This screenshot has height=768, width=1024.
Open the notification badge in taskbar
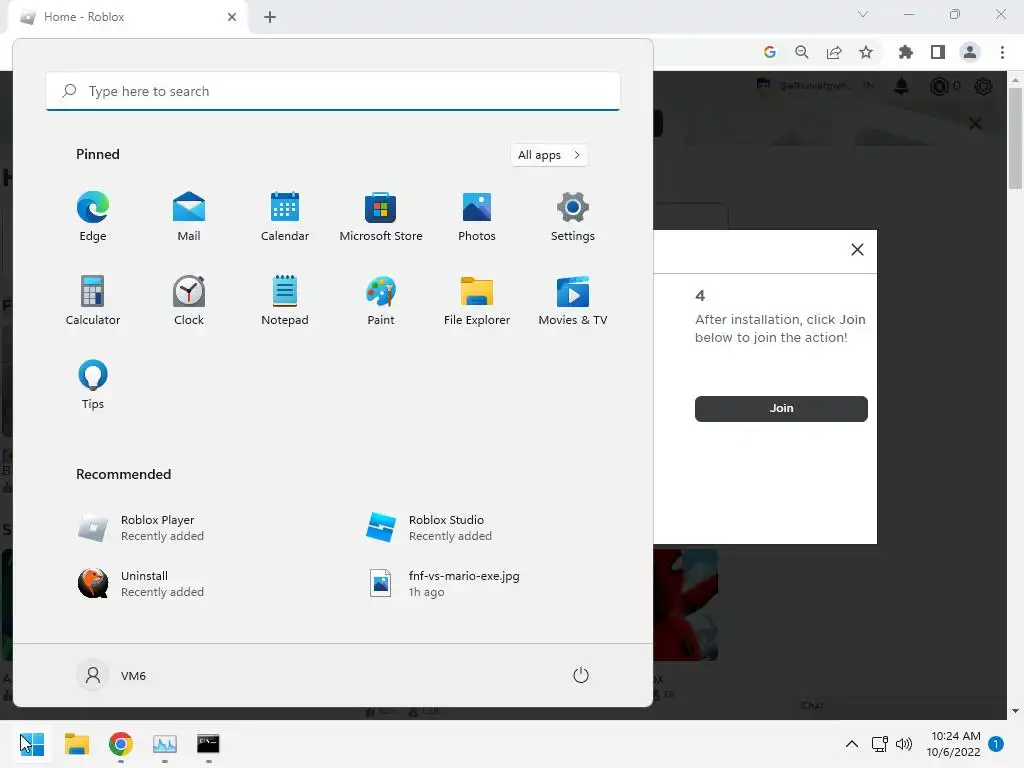pyautogui.click(x=996, y=743)
